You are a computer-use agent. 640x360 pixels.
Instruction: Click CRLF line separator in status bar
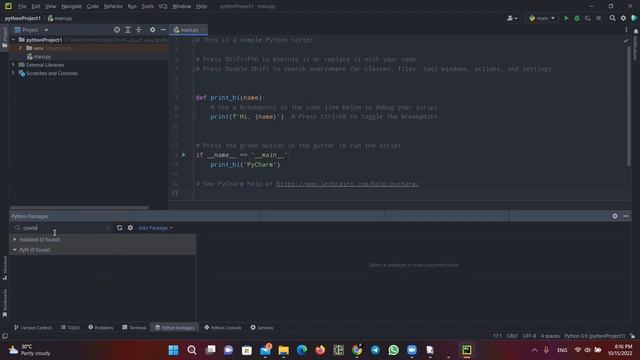point(512,336)
